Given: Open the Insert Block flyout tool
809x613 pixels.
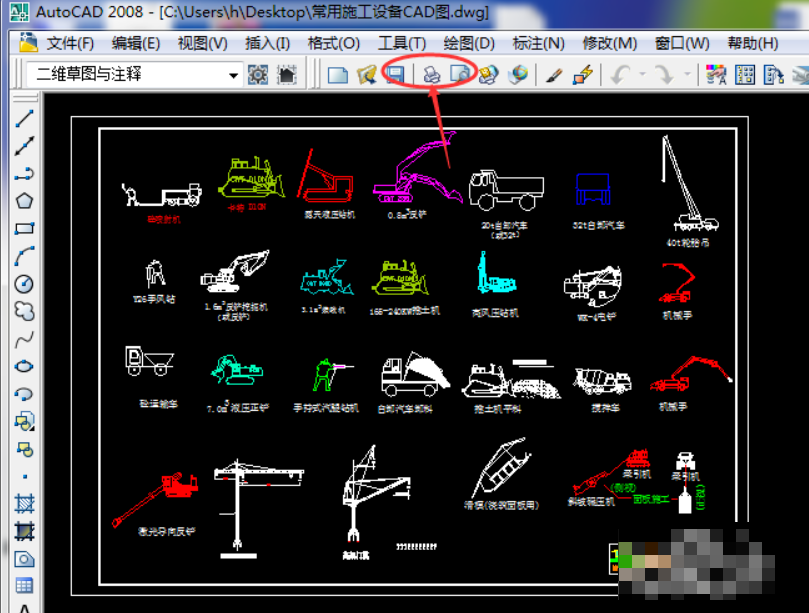Looking at the screenshot, I should (x=24, y=422).
